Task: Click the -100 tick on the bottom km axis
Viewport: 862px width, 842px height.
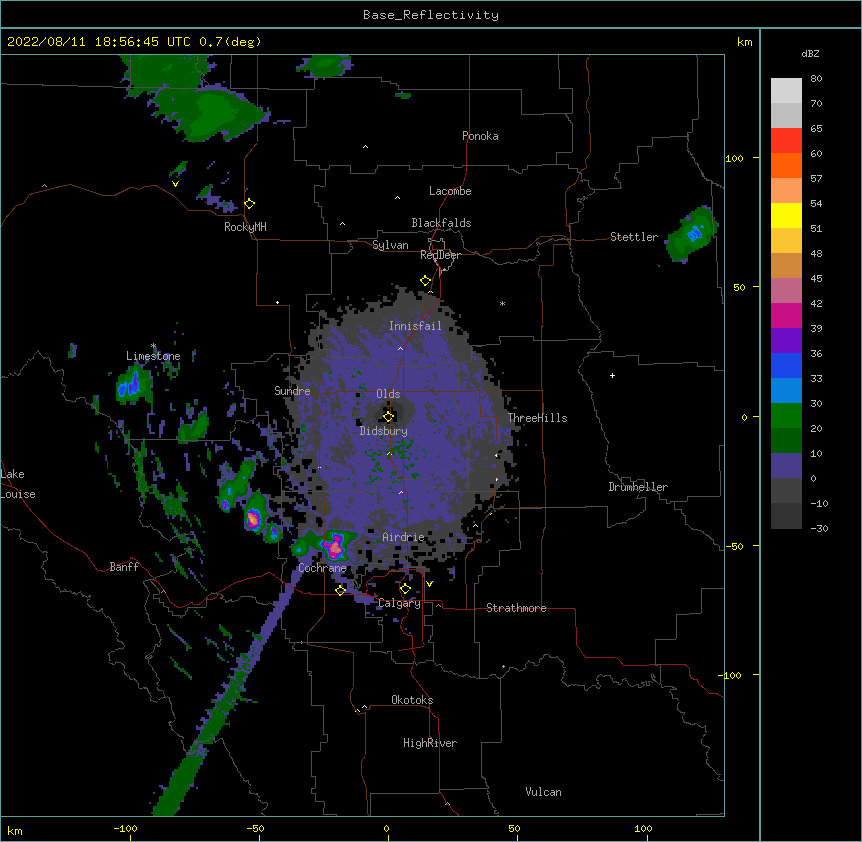Action: point(126,829)
